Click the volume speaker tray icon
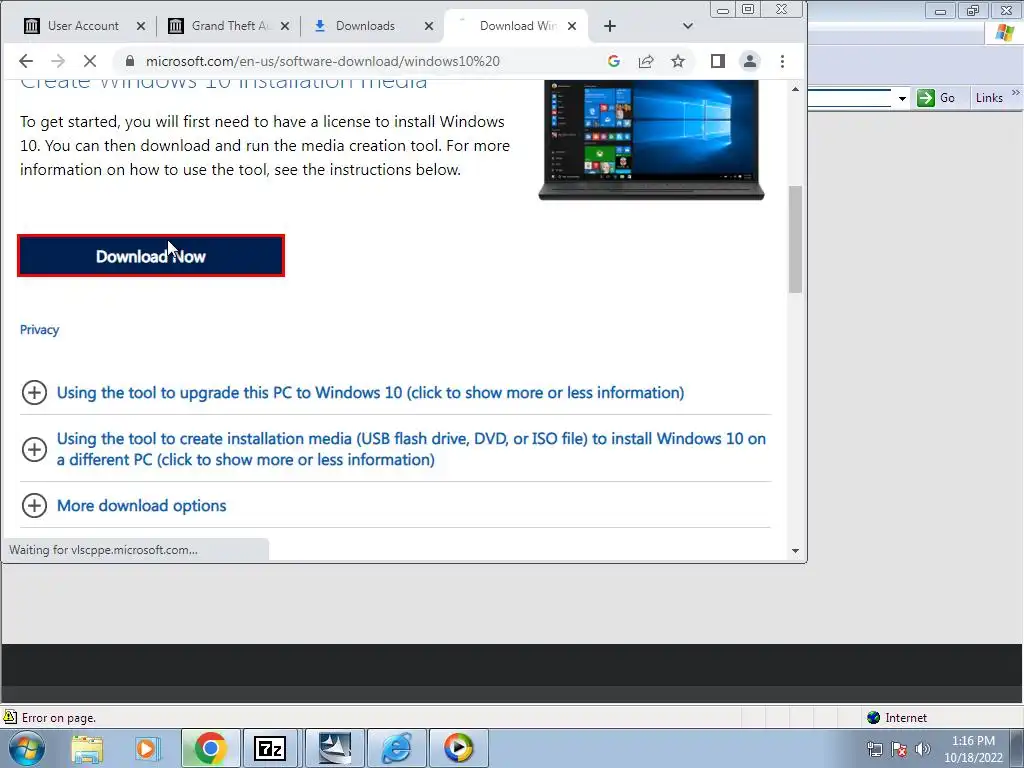 [923, 749]
